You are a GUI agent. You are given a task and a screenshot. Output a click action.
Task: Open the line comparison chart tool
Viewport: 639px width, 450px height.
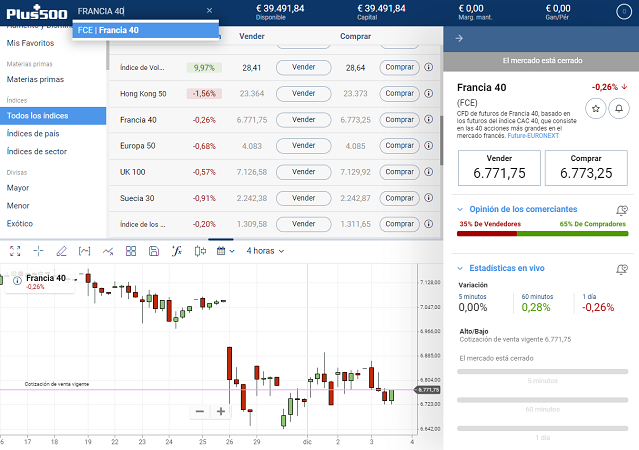(108, 251)
